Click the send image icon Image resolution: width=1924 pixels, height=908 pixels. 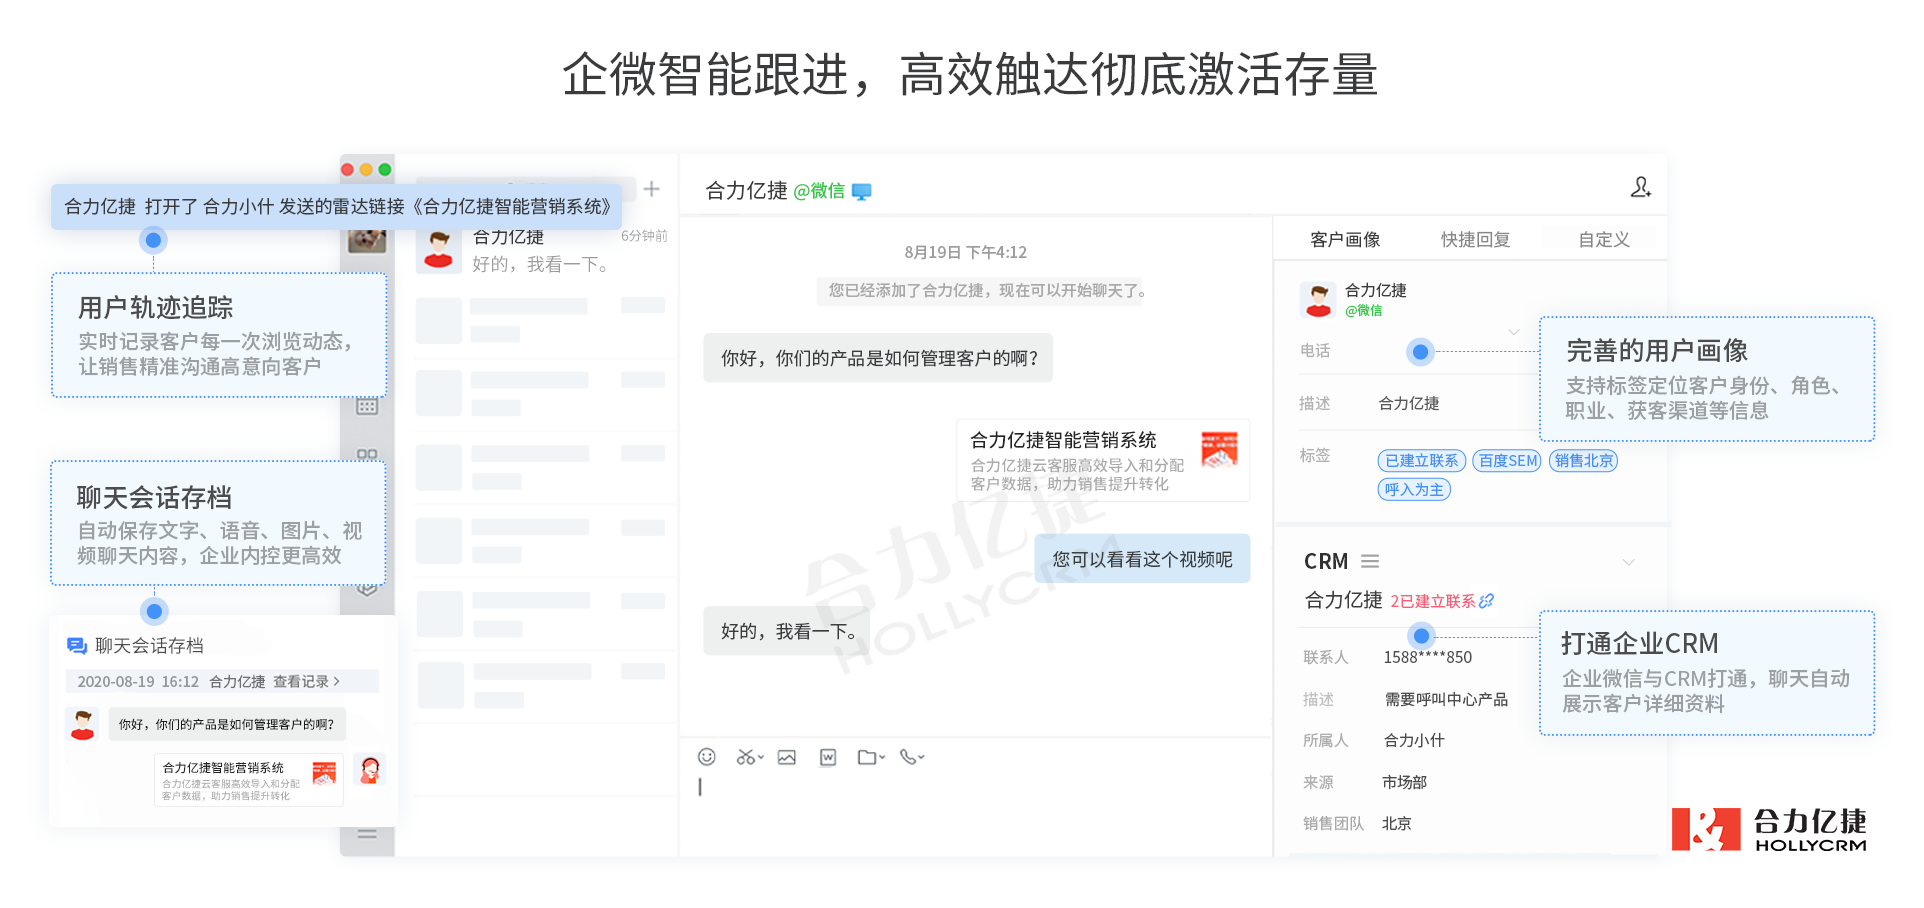click(x=786, y=757)
